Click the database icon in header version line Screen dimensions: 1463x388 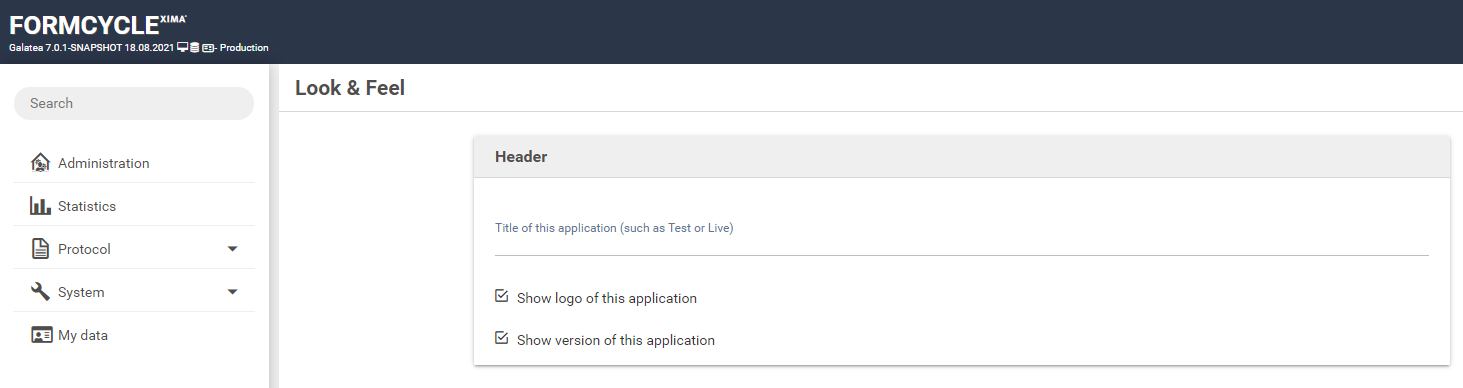point(194,47)
